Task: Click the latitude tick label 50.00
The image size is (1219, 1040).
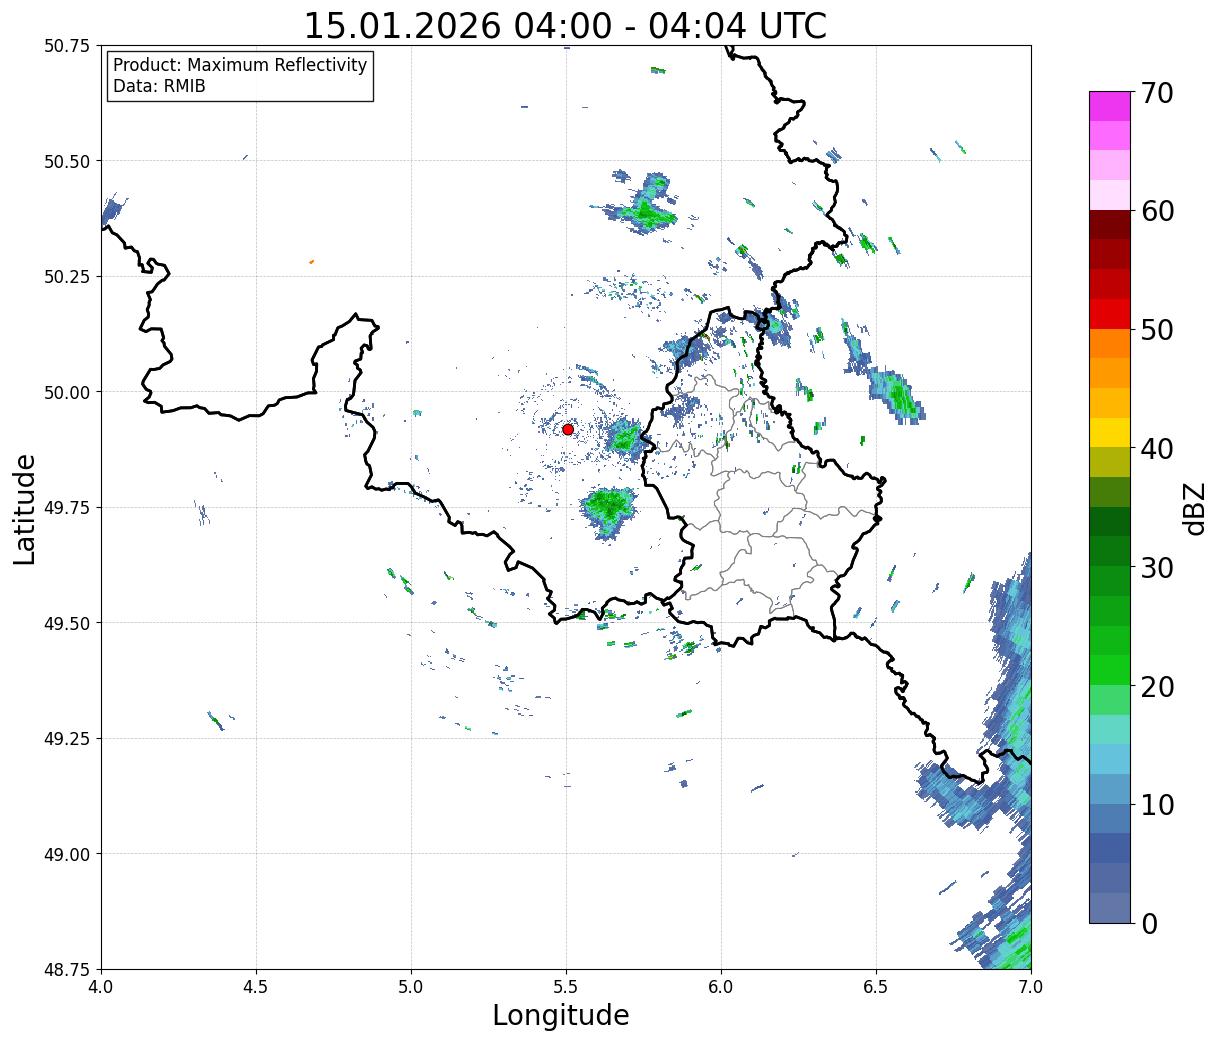Action: (x=68, y=392)
